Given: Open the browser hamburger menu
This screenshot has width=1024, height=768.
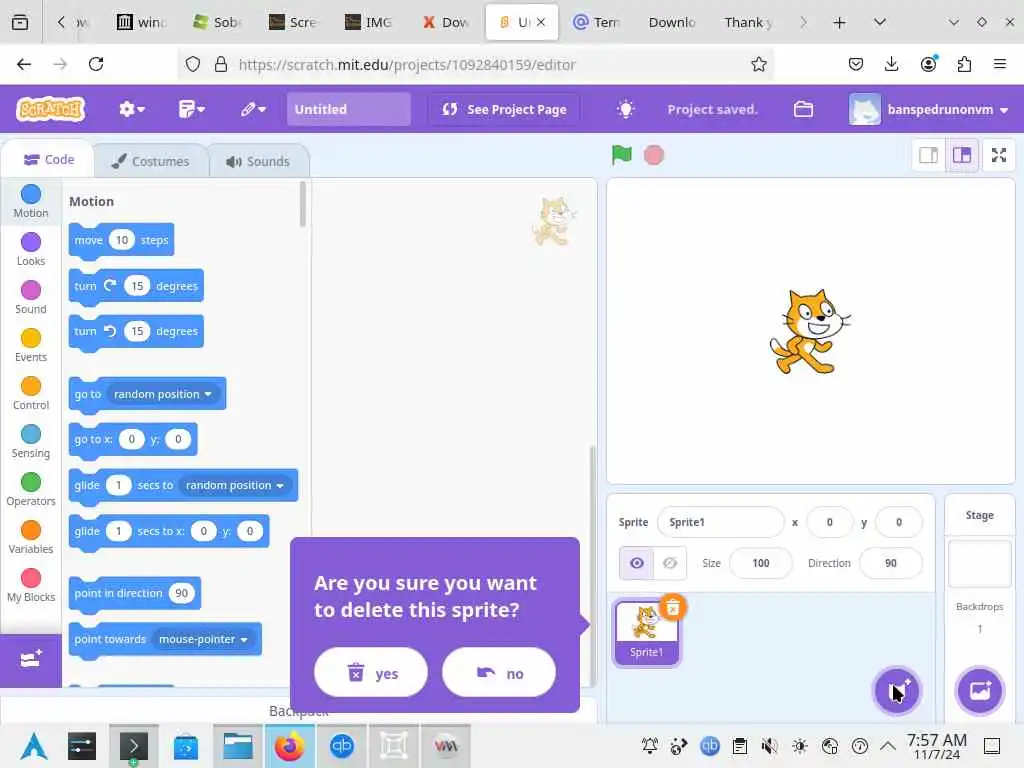Looking at the screenshot, I should coord(999,64).
